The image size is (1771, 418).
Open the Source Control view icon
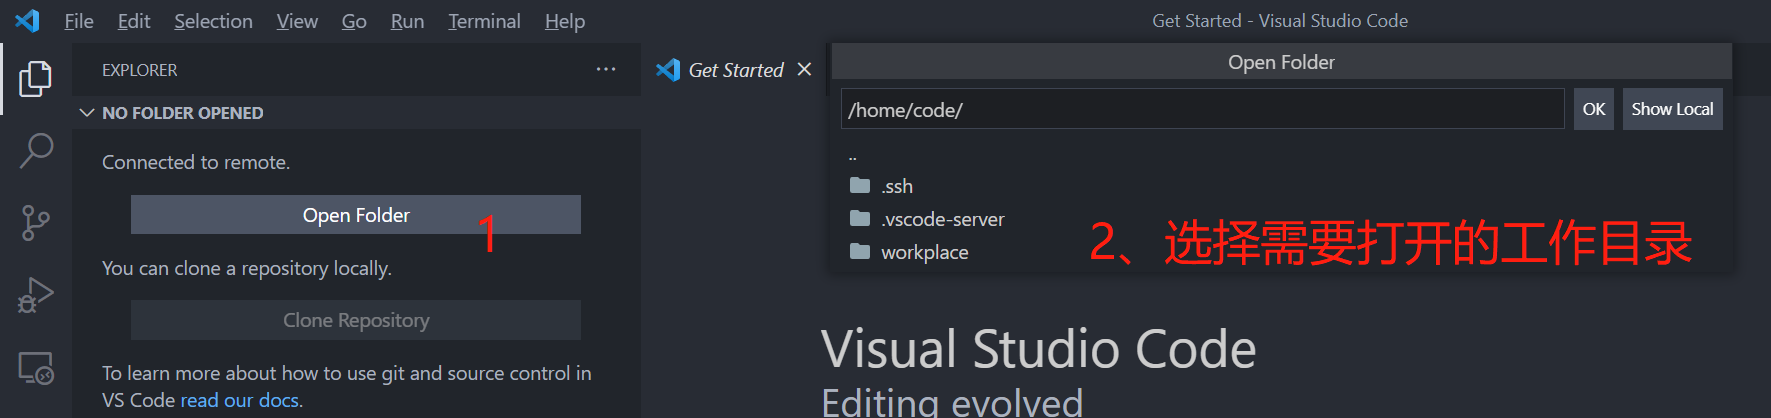tap(36, 223)
